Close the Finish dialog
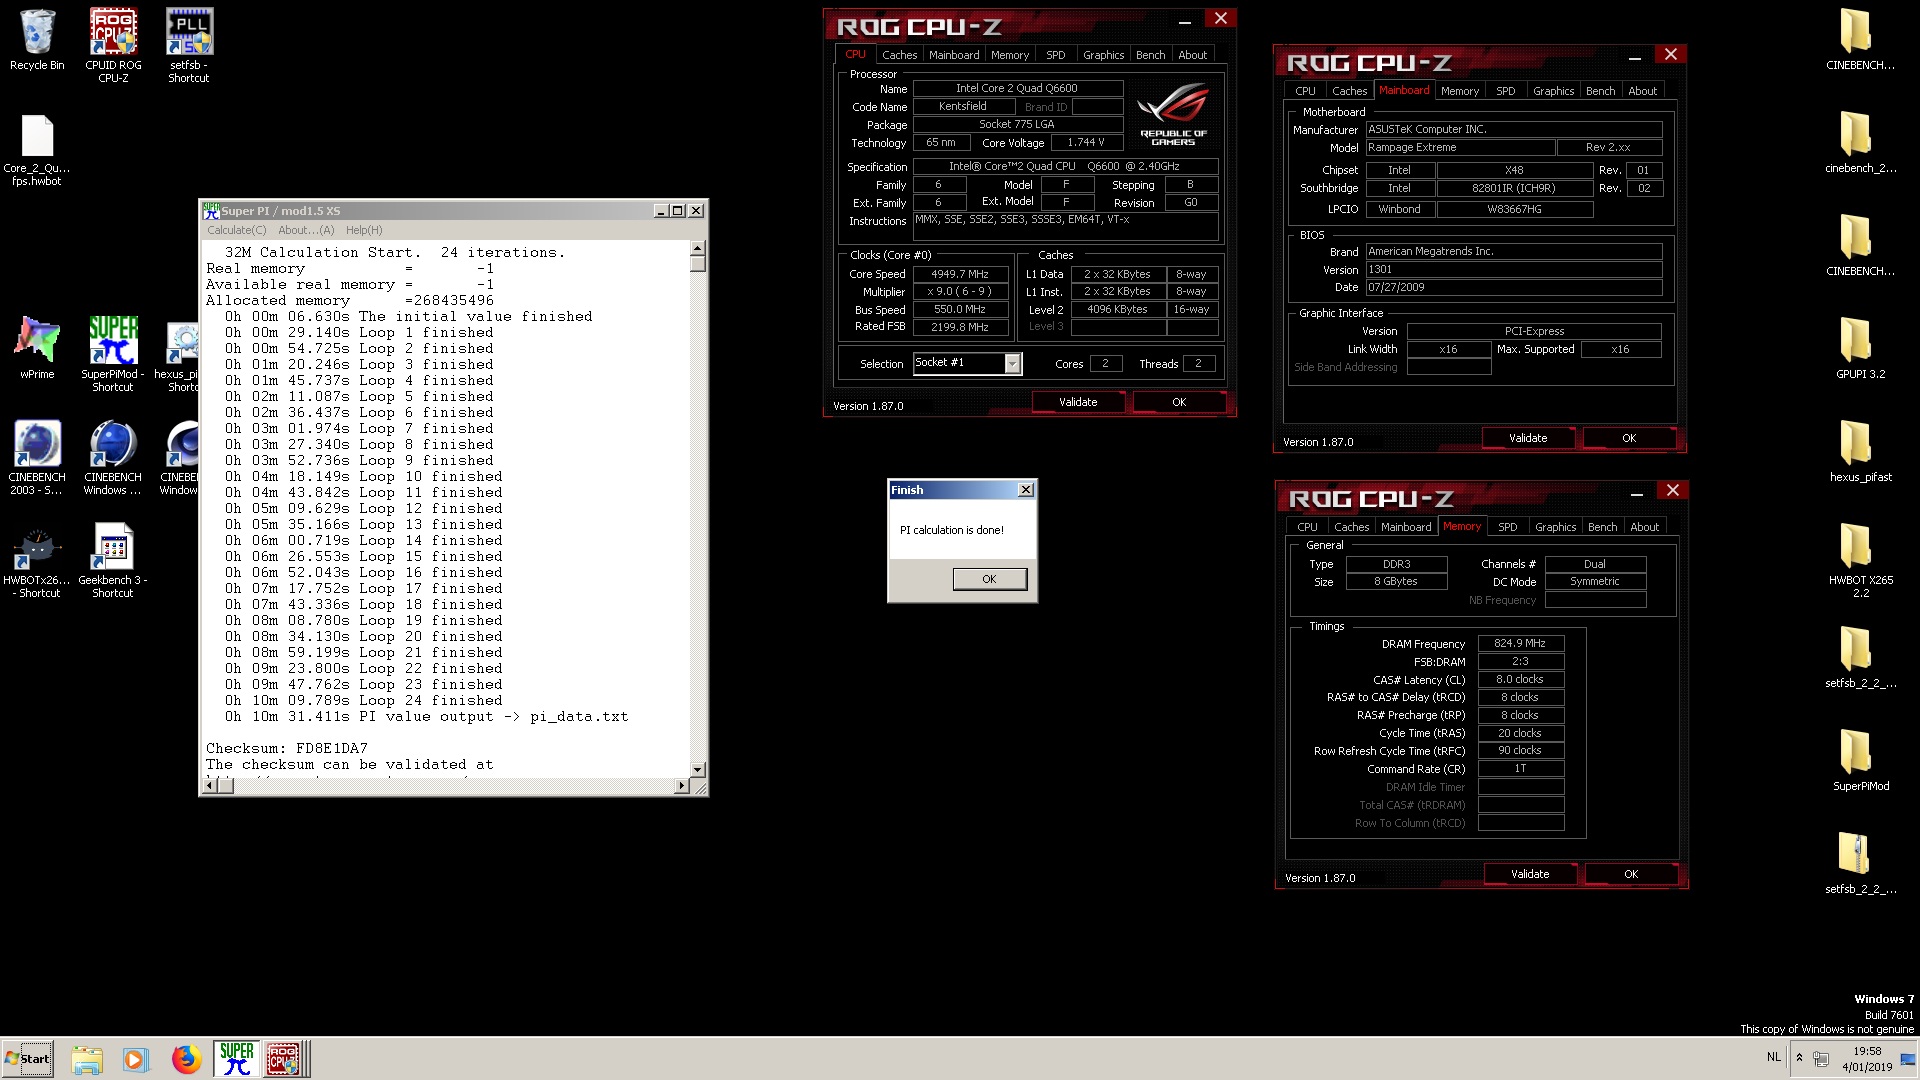The image size is (1920, 1080). 1025,490
